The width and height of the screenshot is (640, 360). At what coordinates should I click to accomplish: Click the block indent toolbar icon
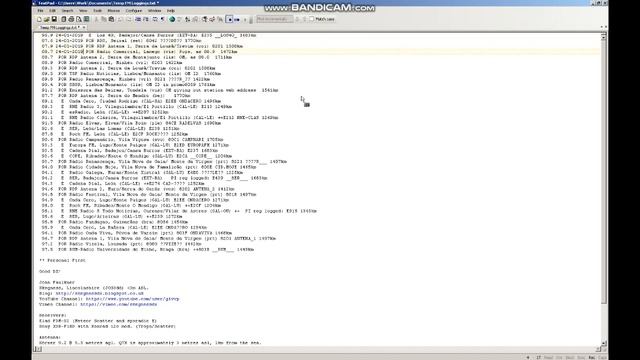(x=146, y=19)
